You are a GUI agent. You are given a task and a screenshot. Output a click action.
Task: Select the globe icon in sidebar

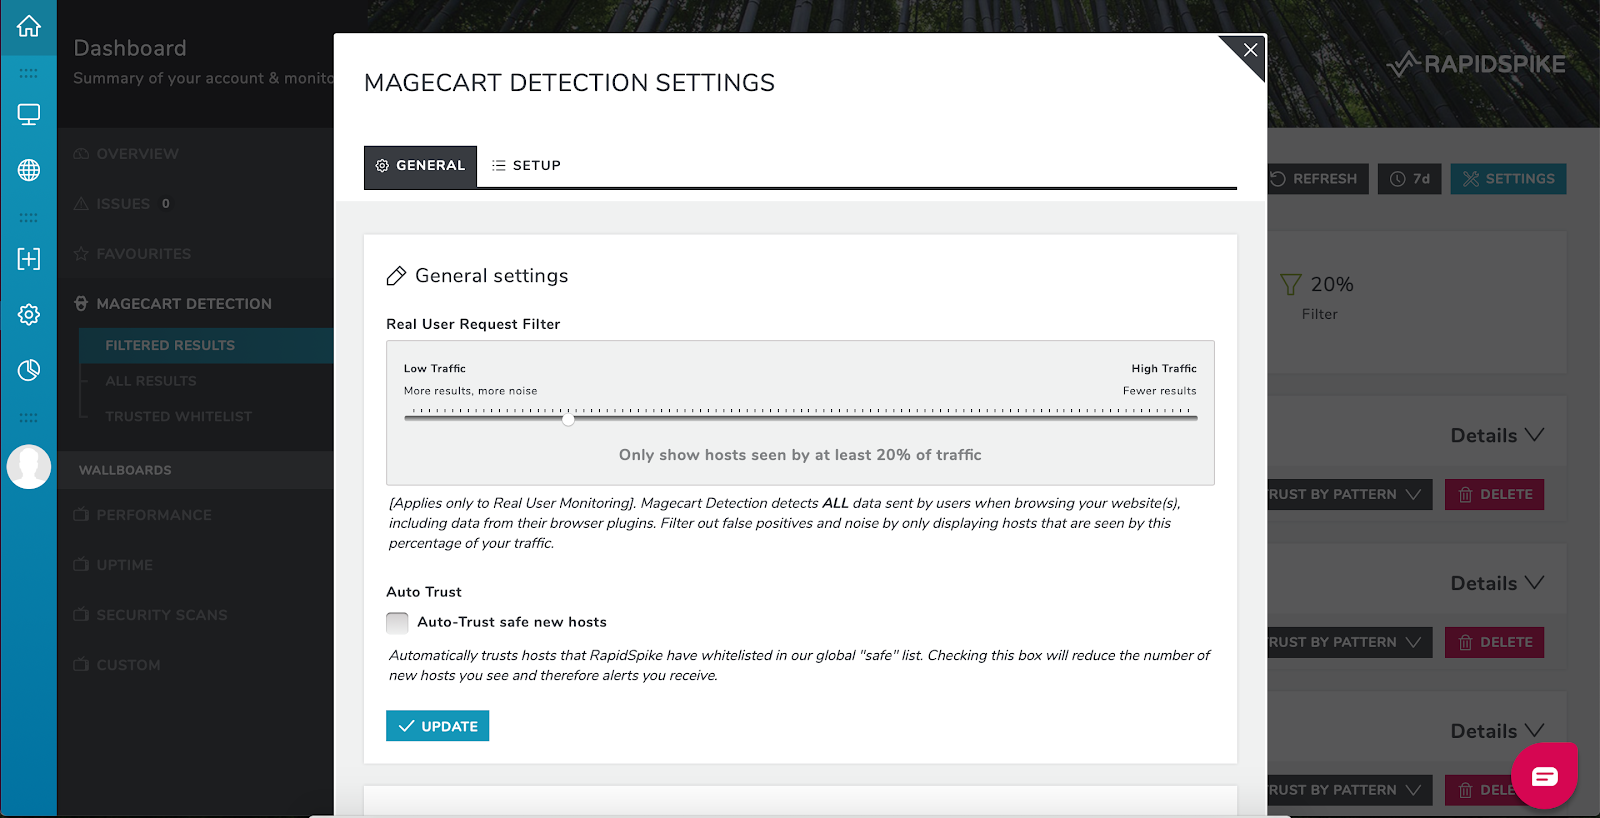click(x=29, y=170)
